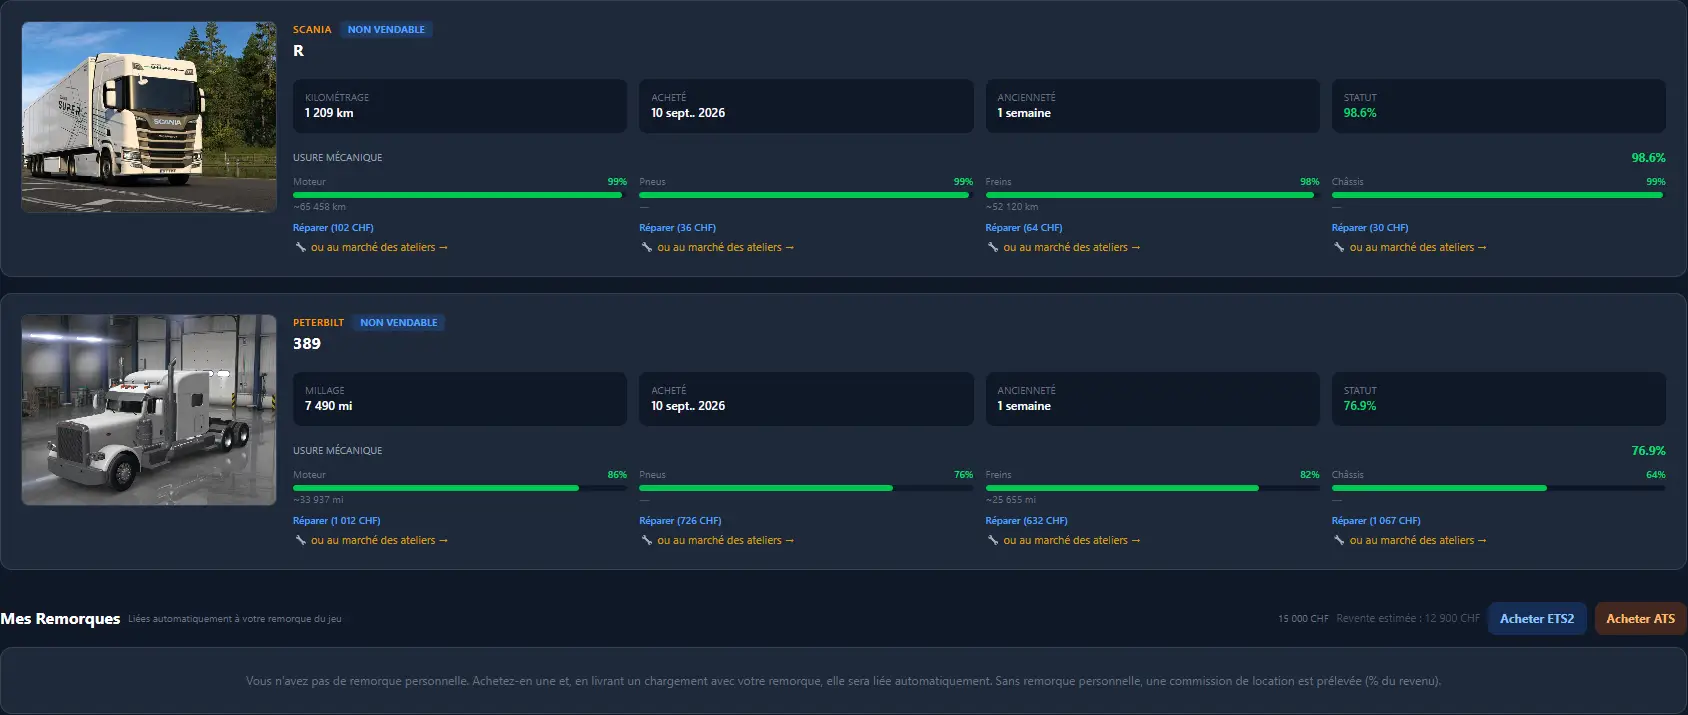This screenshot has height=715, width=1688.
Task: Select the STATUT 76.9% card
Action: tap(1498, 399)
